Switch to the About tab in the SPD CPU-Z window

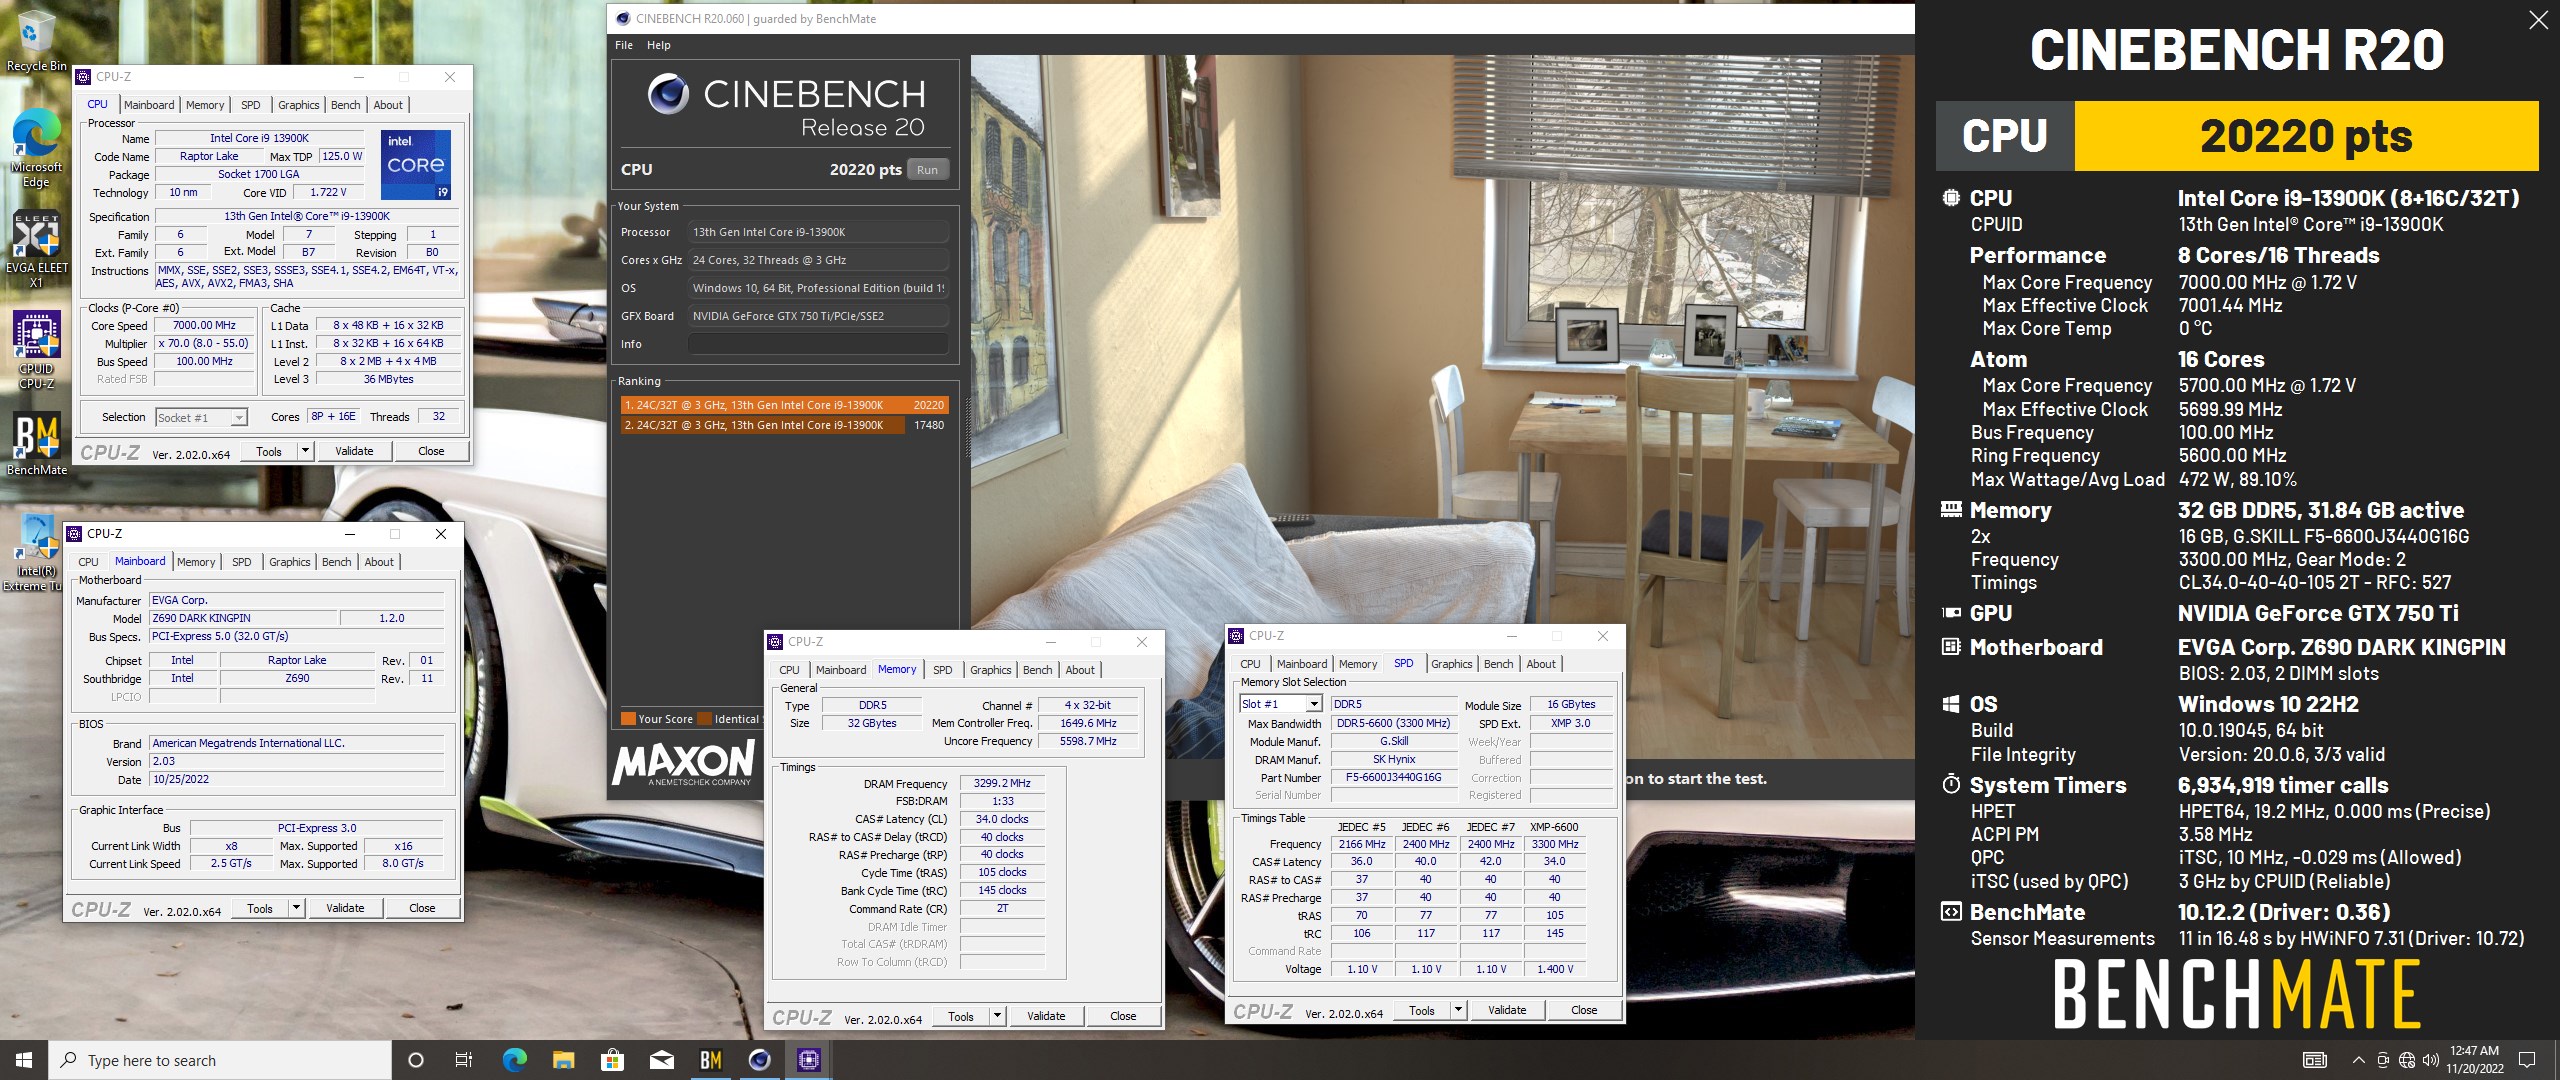click(1540, 664)
